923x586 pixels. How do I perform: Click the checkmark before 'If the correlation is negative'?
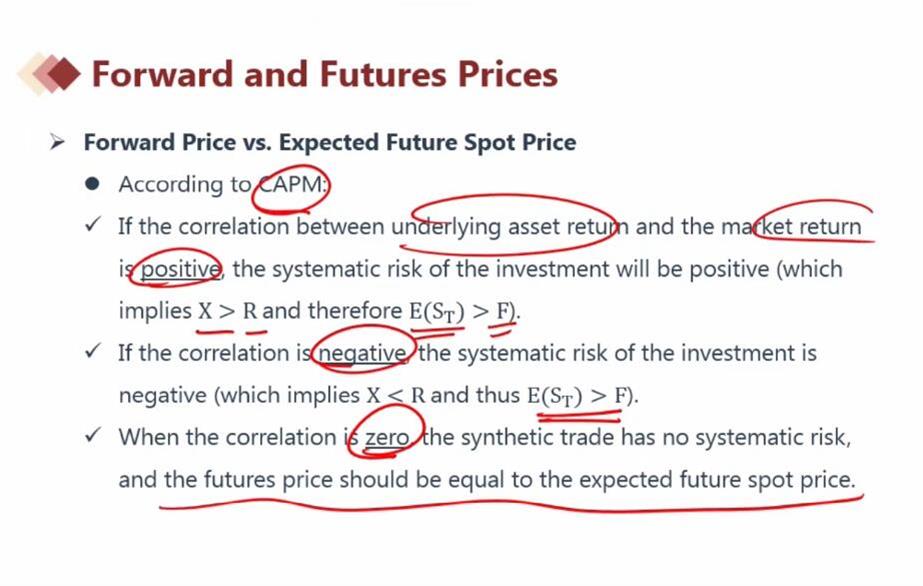click(x=93, y=351)
